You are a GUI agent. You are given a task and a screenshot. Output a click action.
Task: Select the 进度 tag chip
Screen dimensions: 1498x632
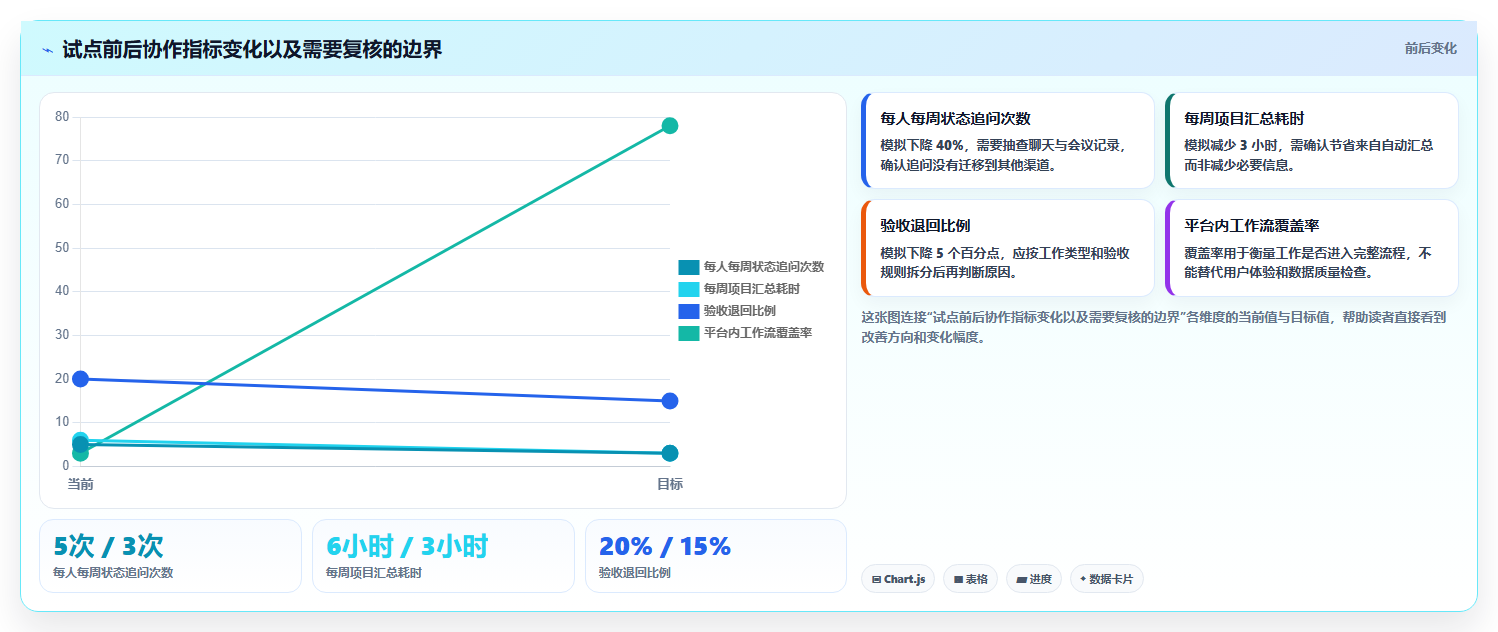[x=1034, y=579]
